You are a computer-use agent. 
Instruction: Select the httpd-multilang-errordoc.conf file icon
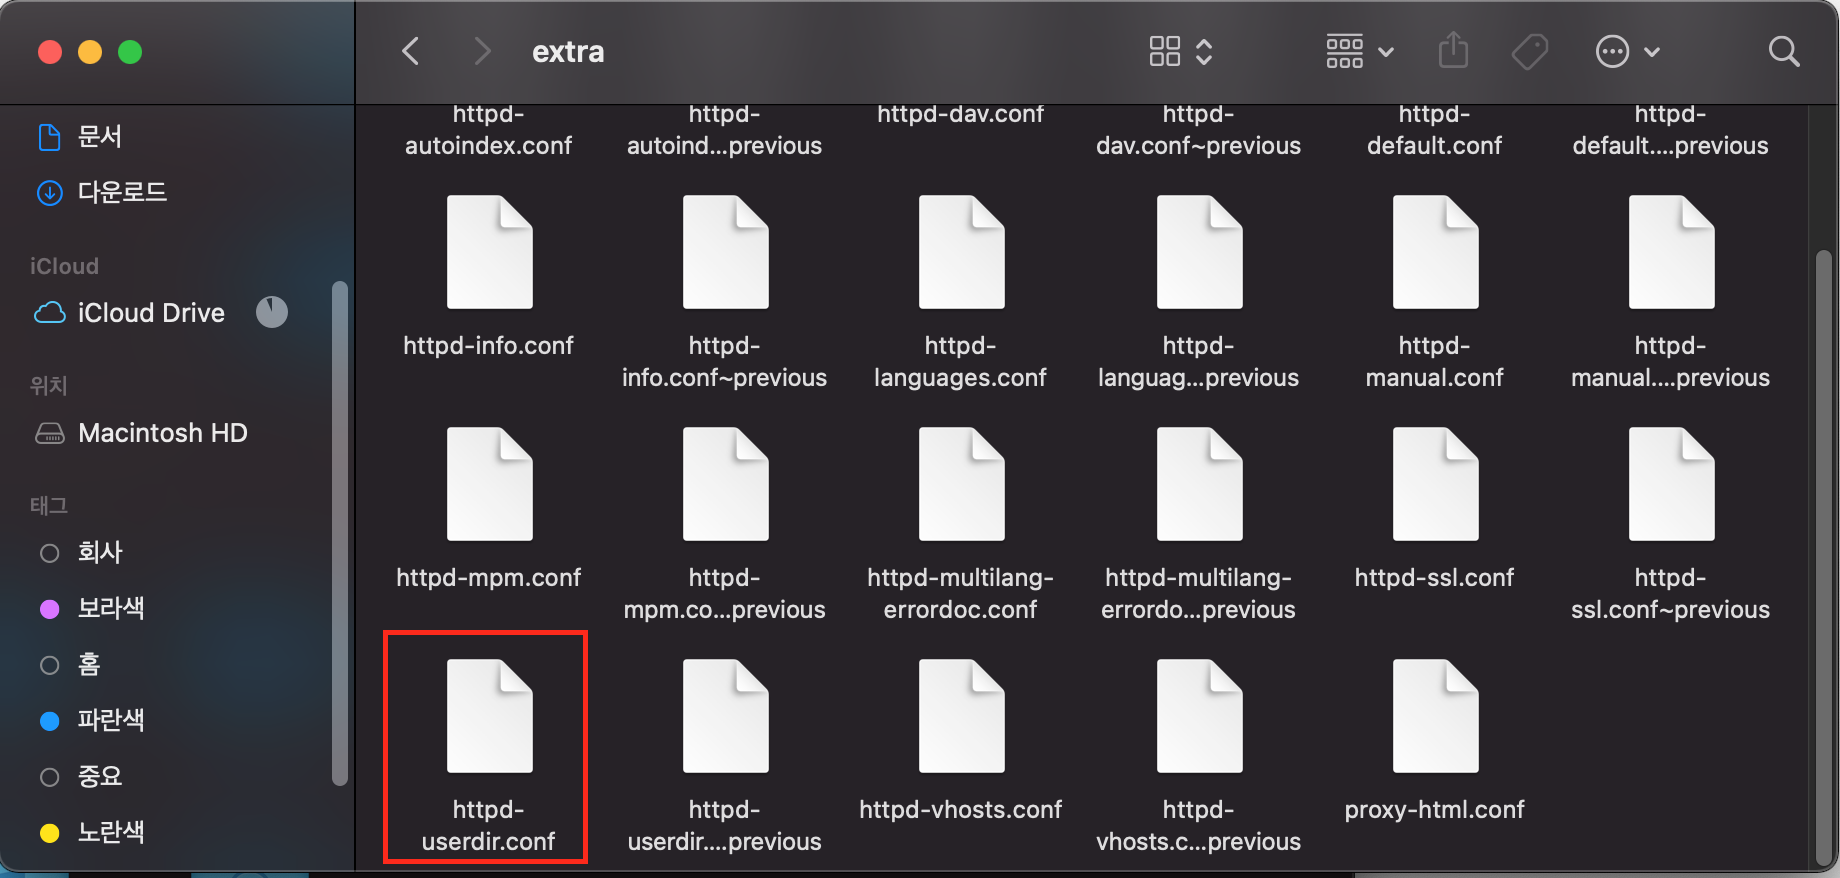coord(961,485)
